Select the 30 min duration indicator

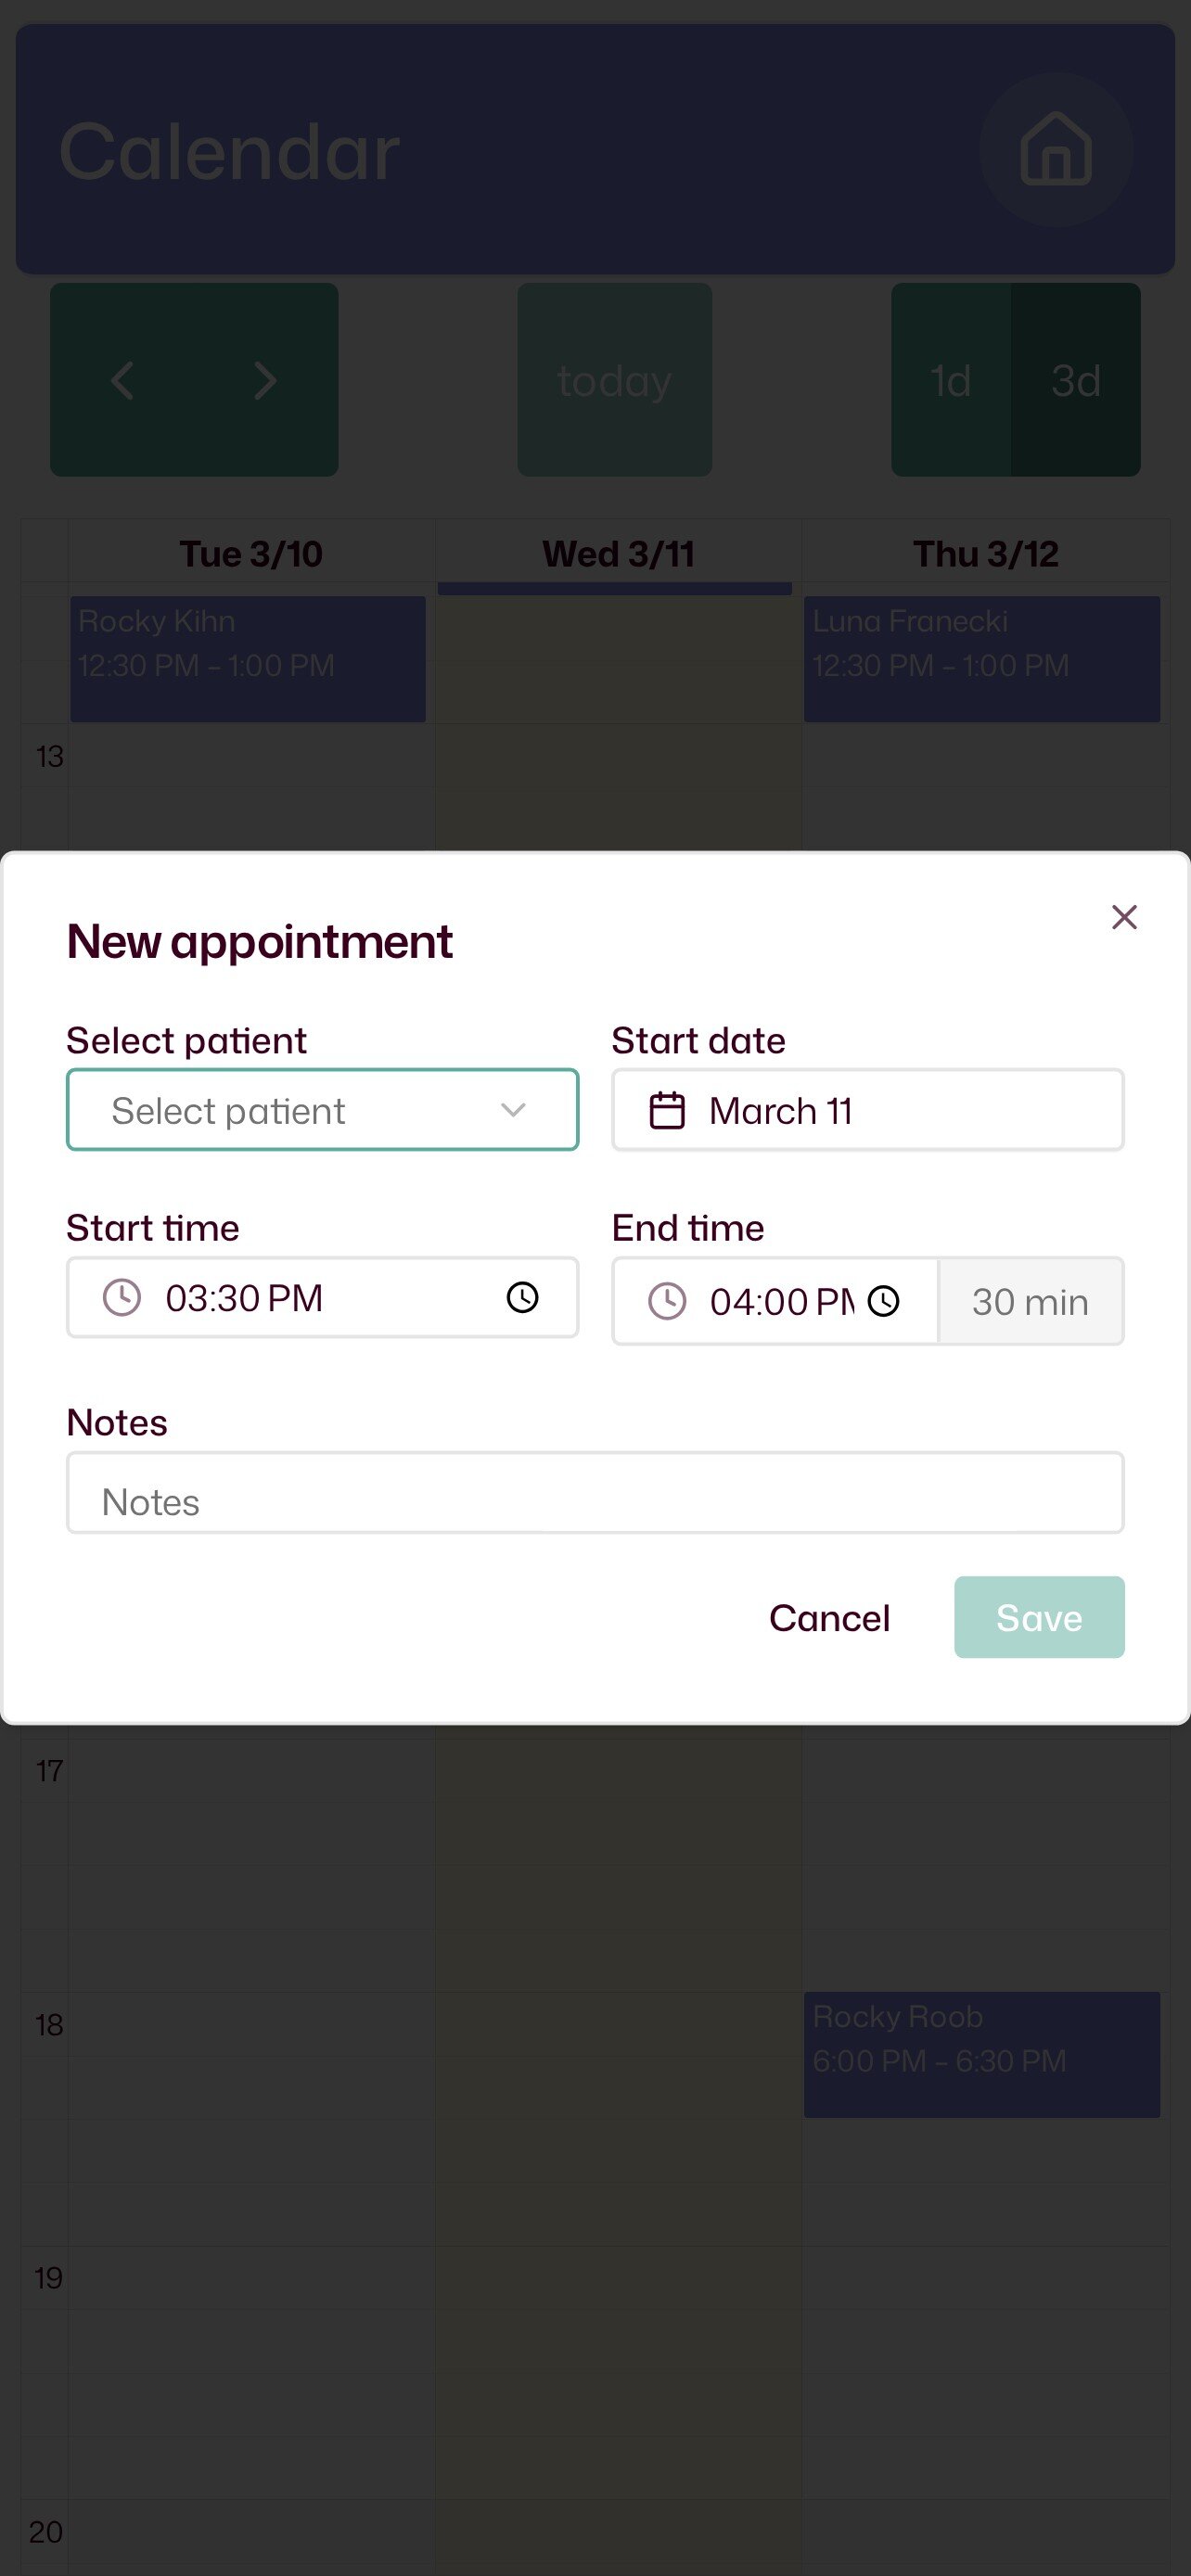tap(1031, 1301)
